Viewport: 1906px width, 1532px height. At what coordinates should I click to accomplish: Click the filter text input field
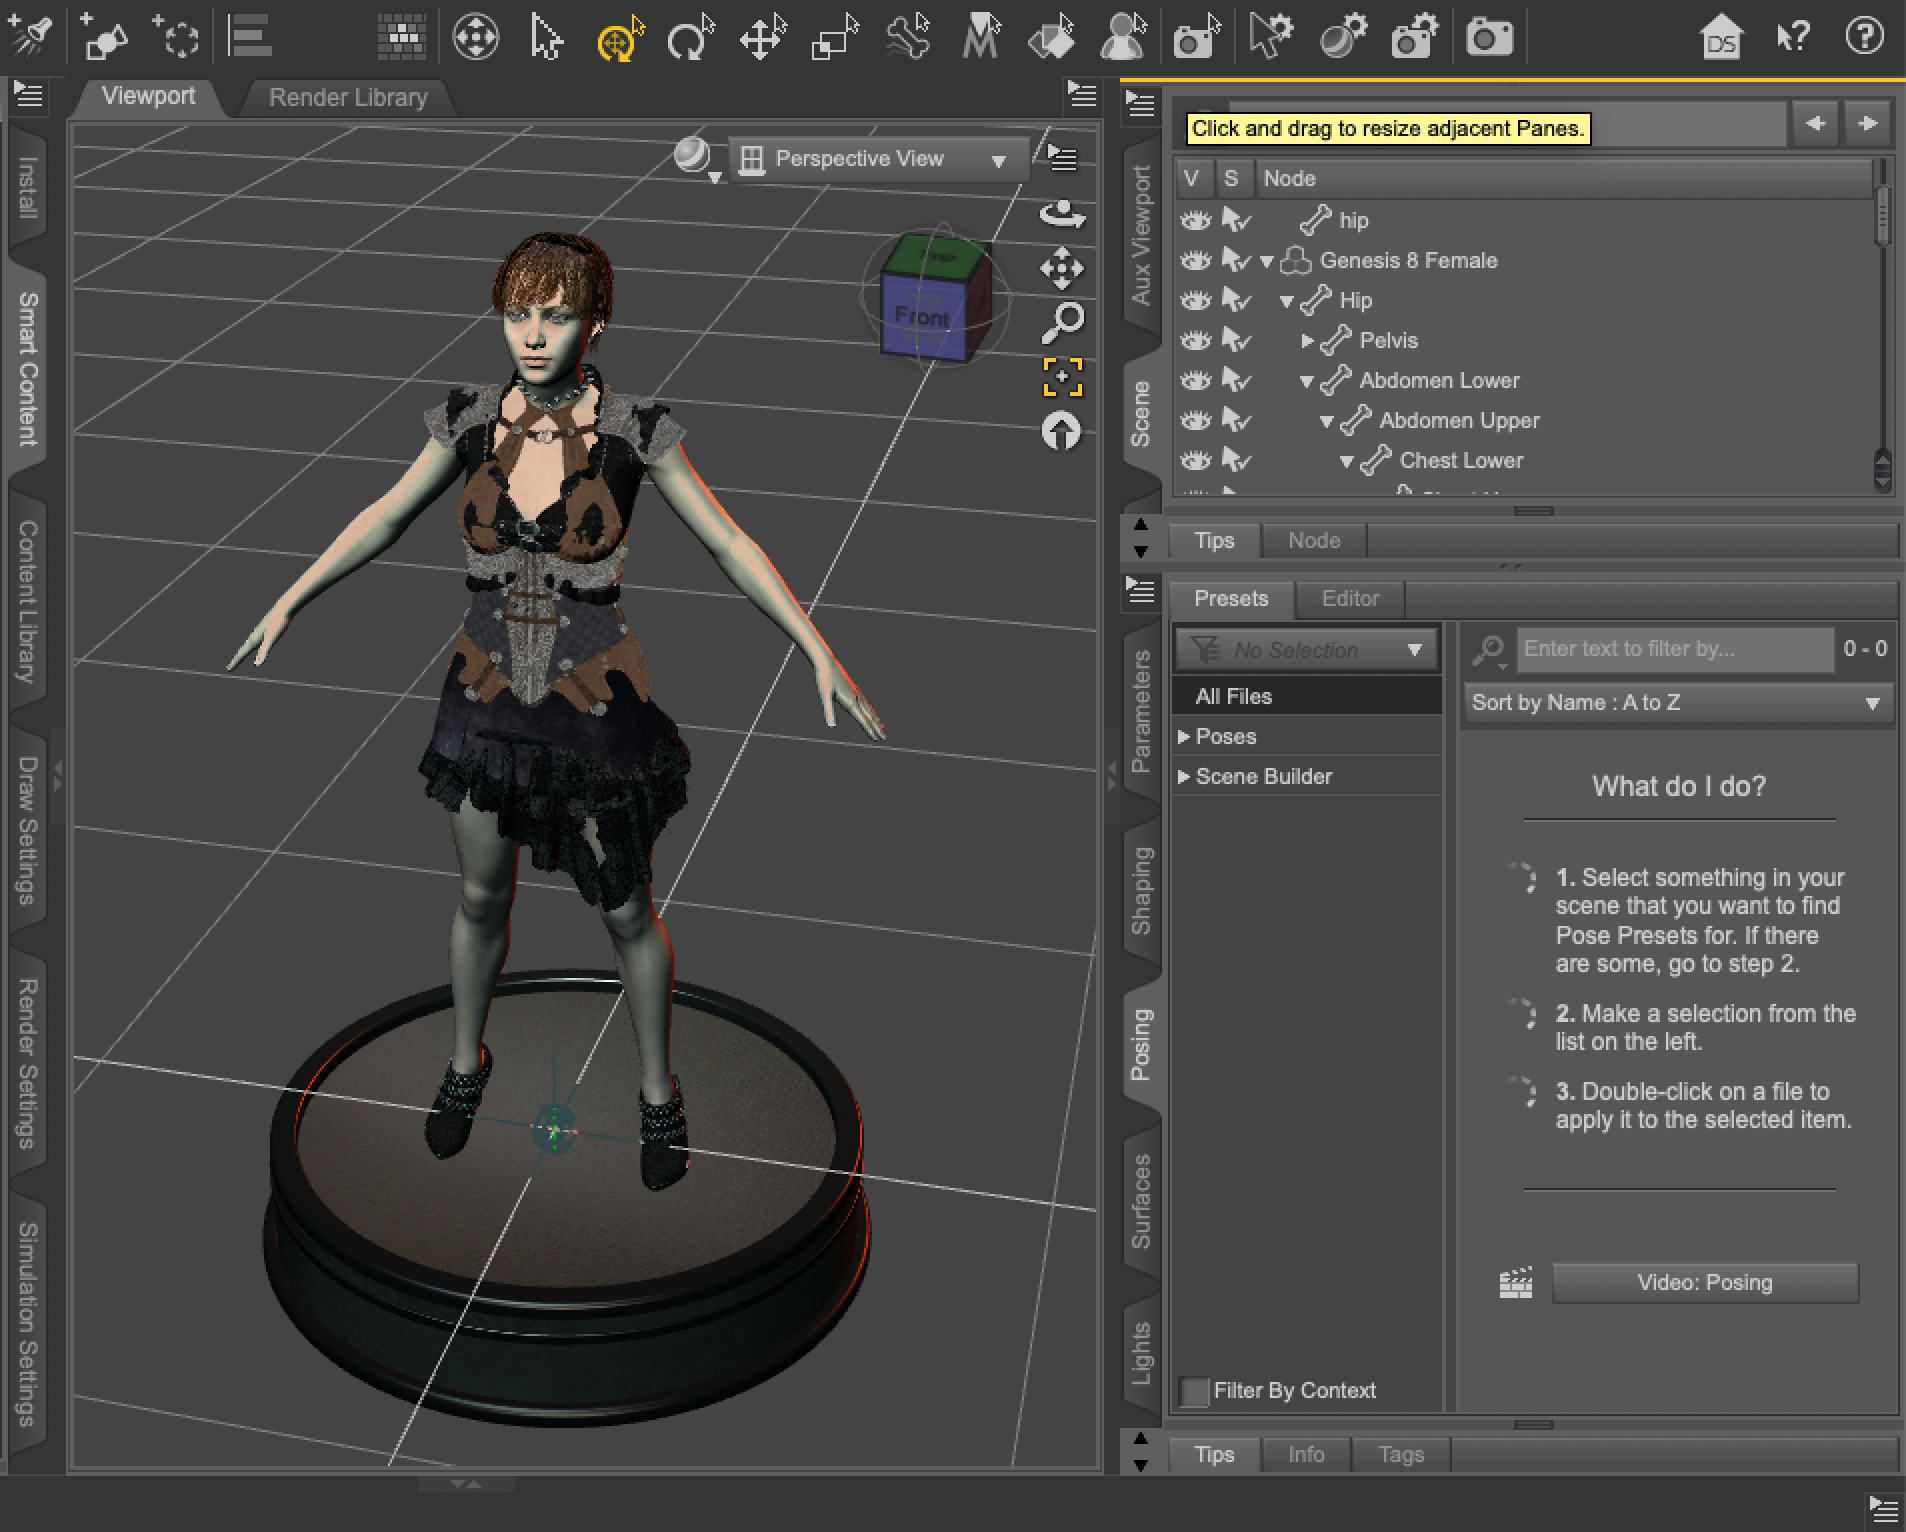pos(1675,649)
